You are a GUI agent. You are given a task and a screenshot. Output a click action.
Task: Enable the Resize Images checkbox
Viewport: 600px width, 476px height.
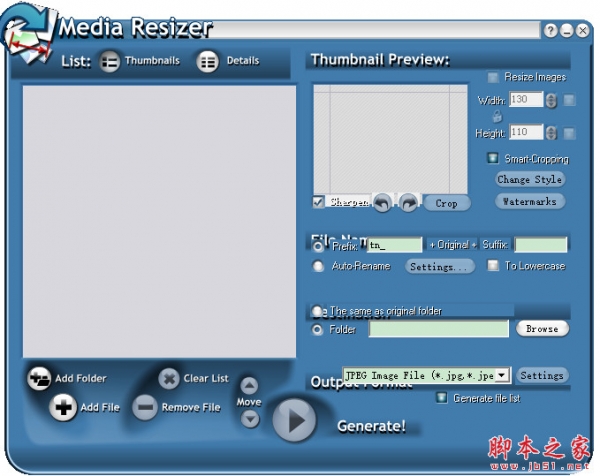(x=493, y=77)
